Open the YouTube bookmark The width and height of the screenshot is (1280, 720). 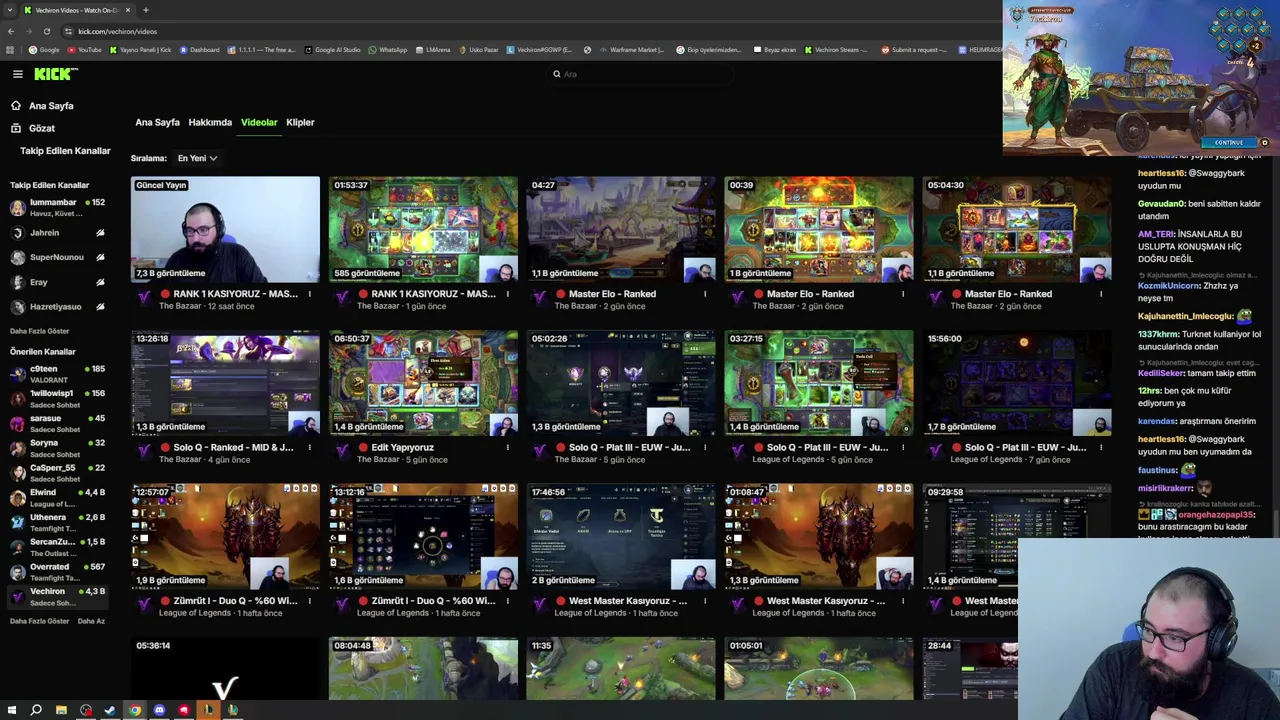[84, 50]
